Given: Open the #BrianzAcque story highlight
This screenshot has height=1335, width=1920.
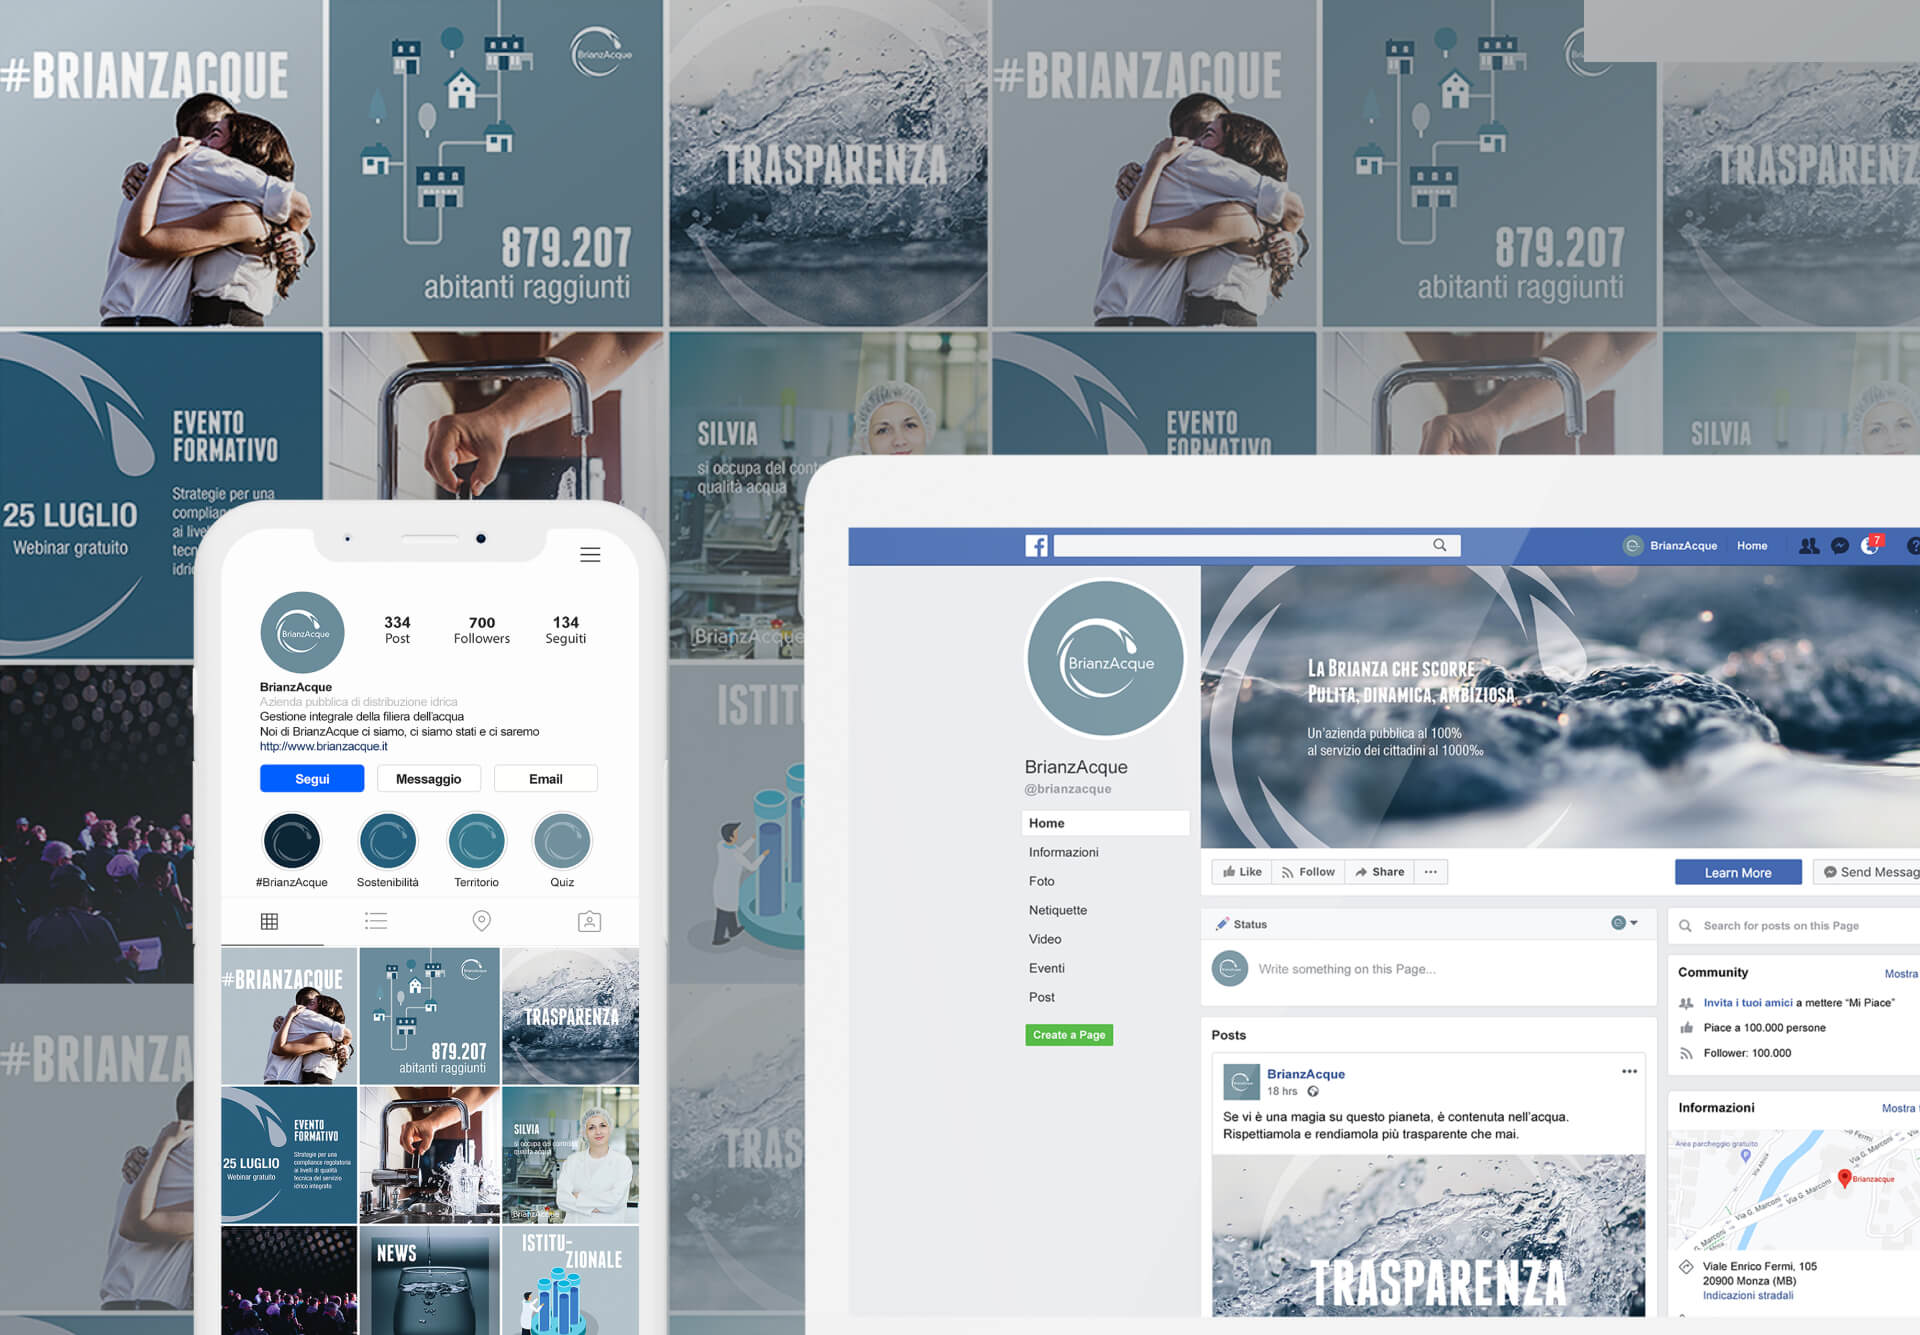Looking at the screenshot, I should coord(291,841).
